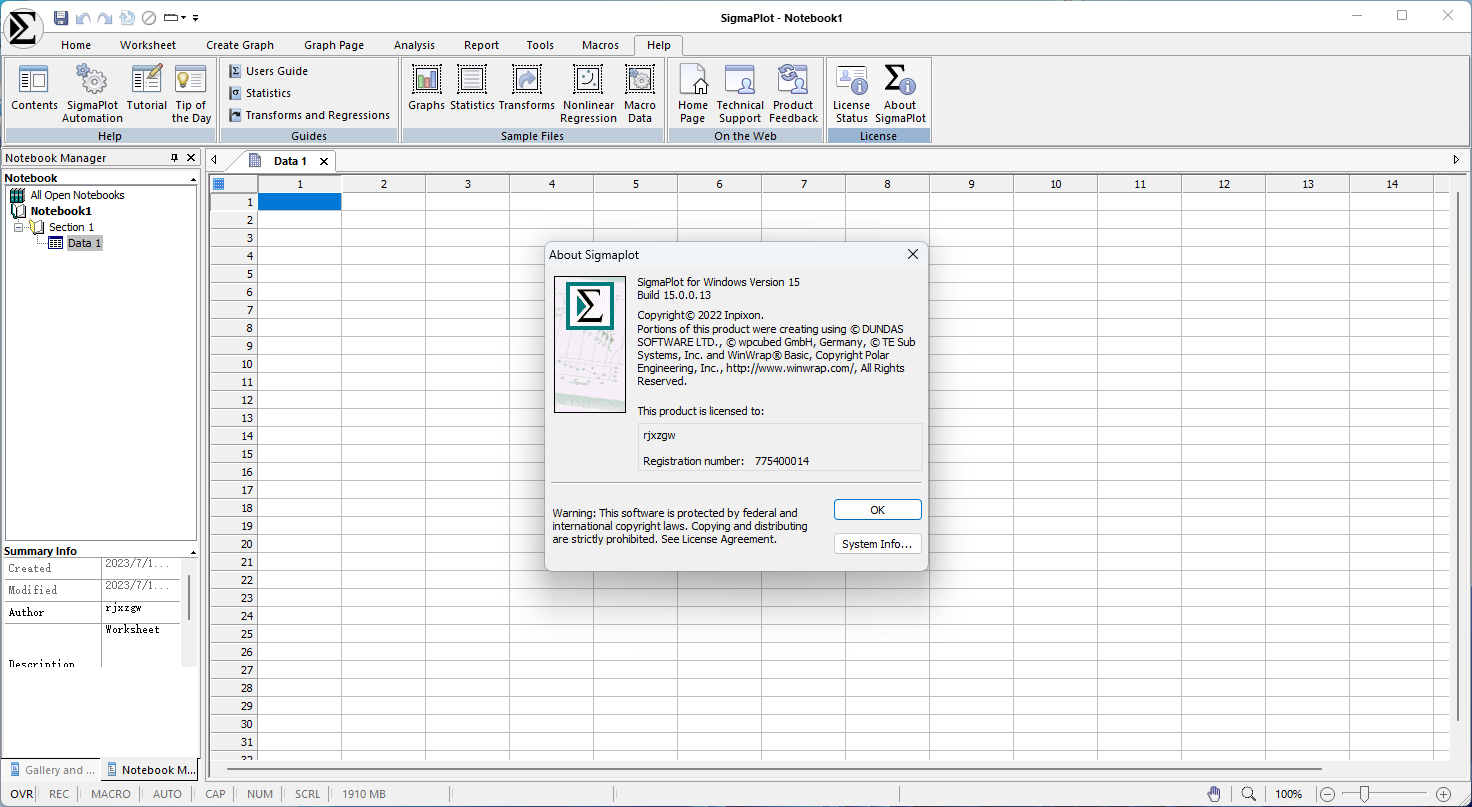Switch to the Macros tab
1472x807 pixels.
pos(600,45)
